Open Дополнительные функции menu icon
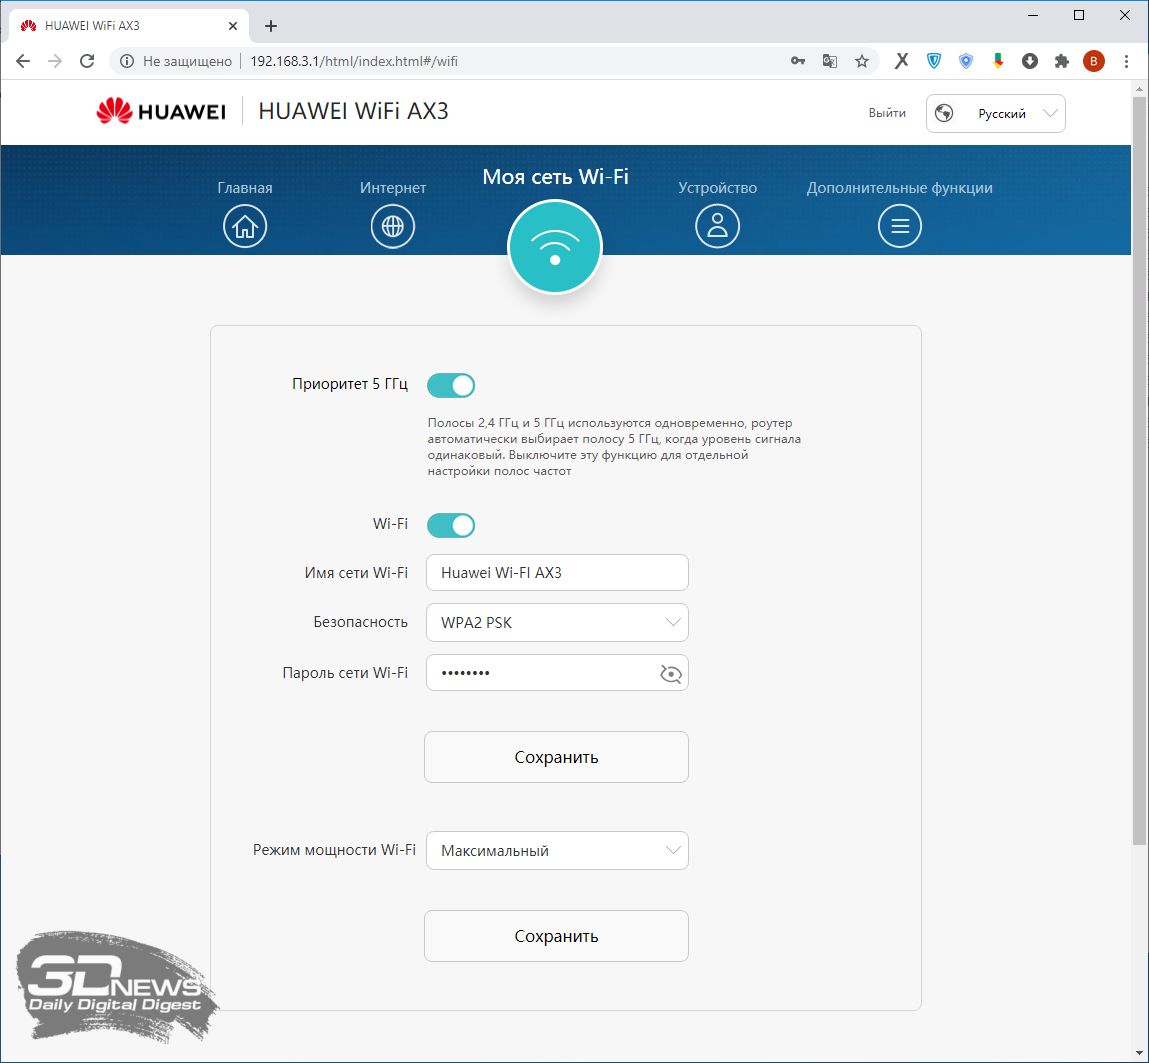Screen dimensions: 1149x1063 tap(900, 226)
